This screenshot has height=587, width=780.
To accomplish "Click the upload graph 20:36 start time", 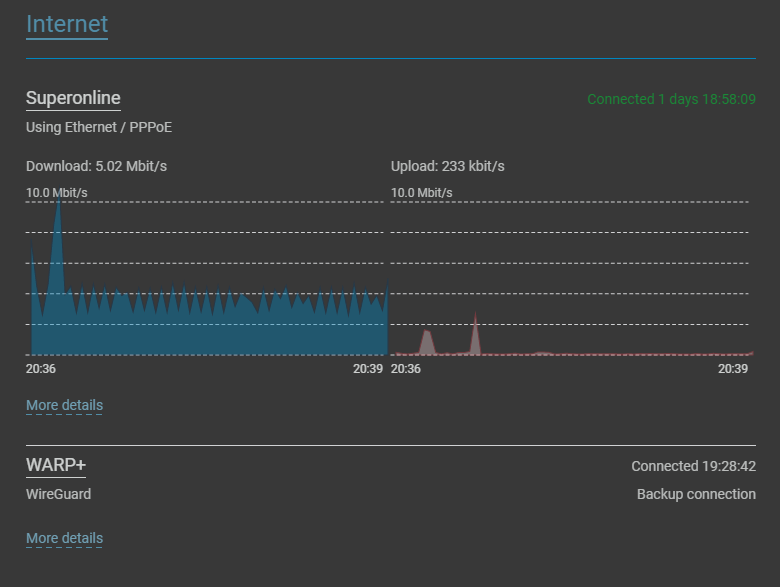I will click(405, 369).
